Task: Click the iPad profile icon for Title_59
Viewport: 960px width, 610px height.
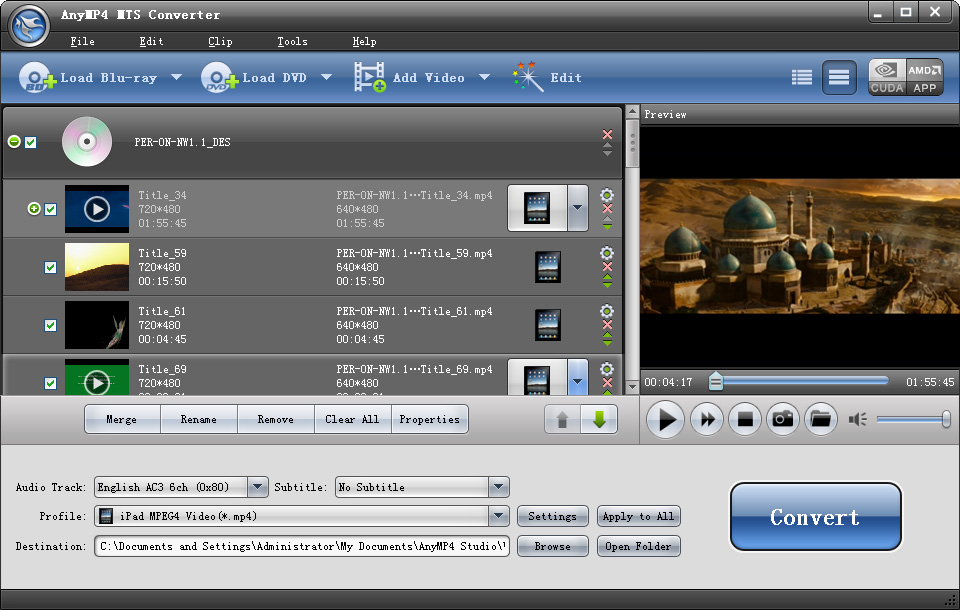Action: (548, 267)
